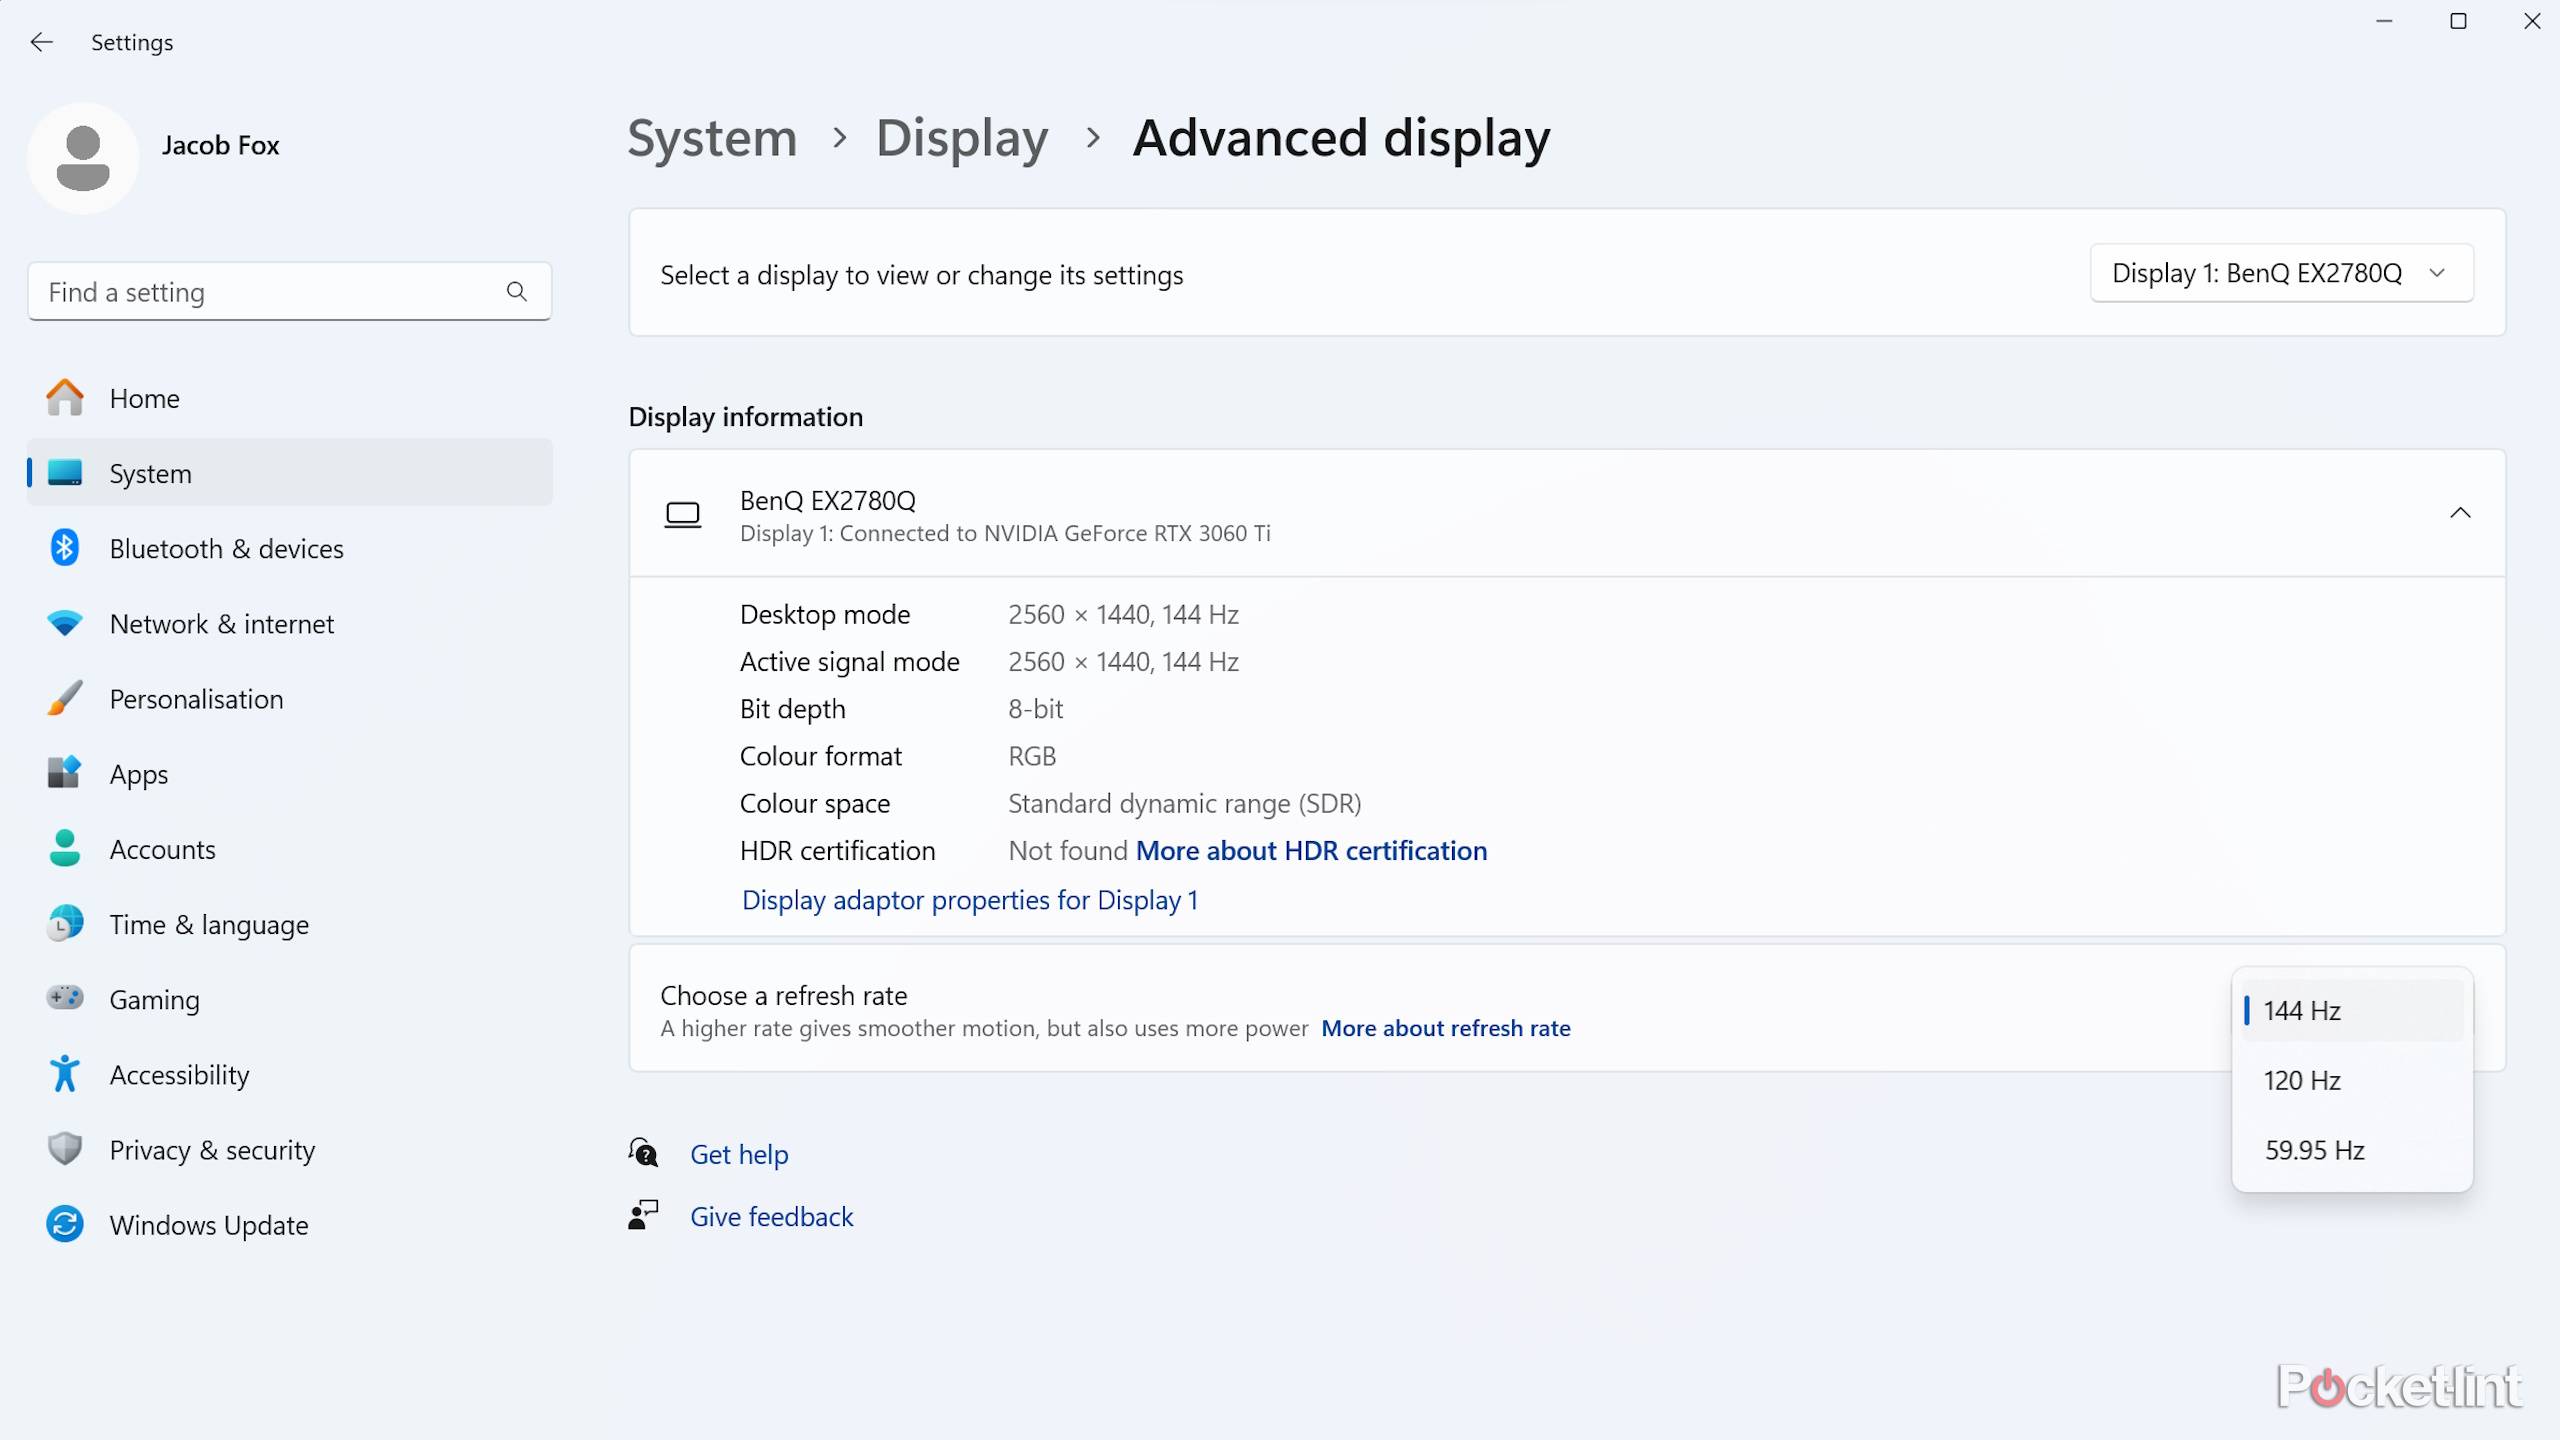Click the Find a setting search field
Viewport: 2560px width, 1440px height.
[x=290, y=291]
